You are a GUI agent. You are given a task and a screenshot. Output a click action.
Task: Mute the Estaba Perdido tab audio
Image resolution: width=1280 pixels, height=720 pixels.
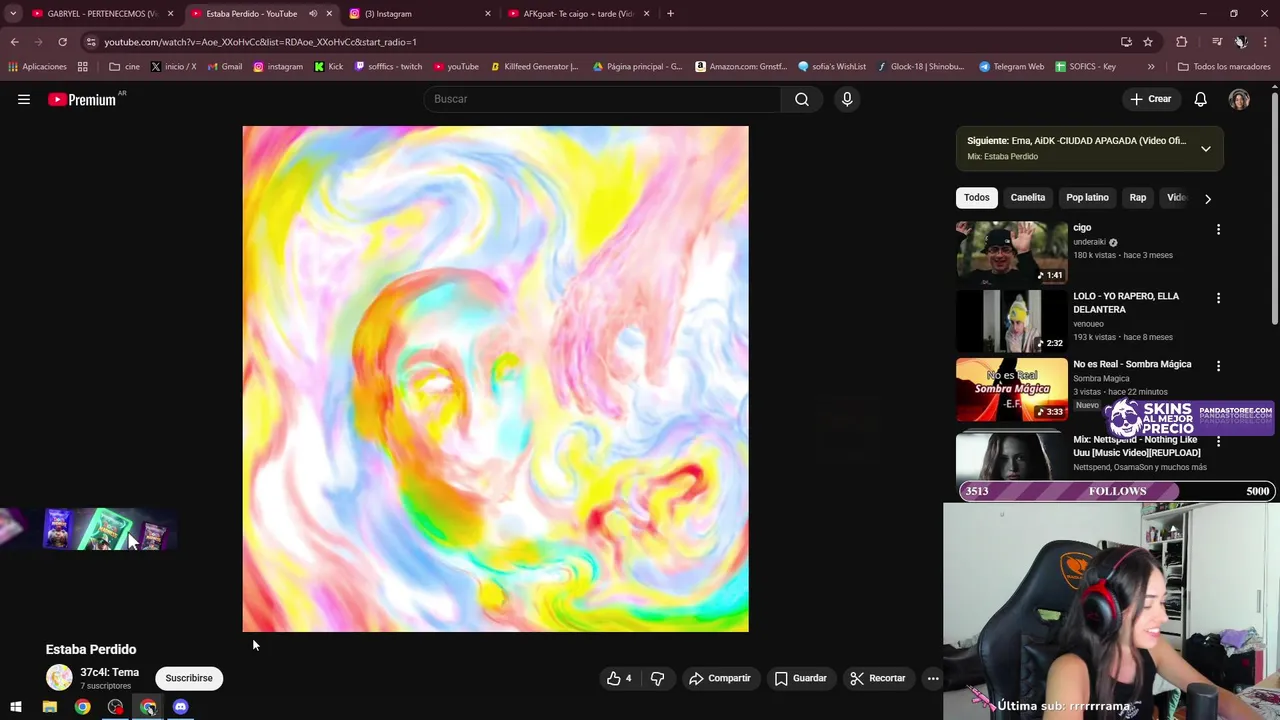pyautogui.click(x=313, y=14)
